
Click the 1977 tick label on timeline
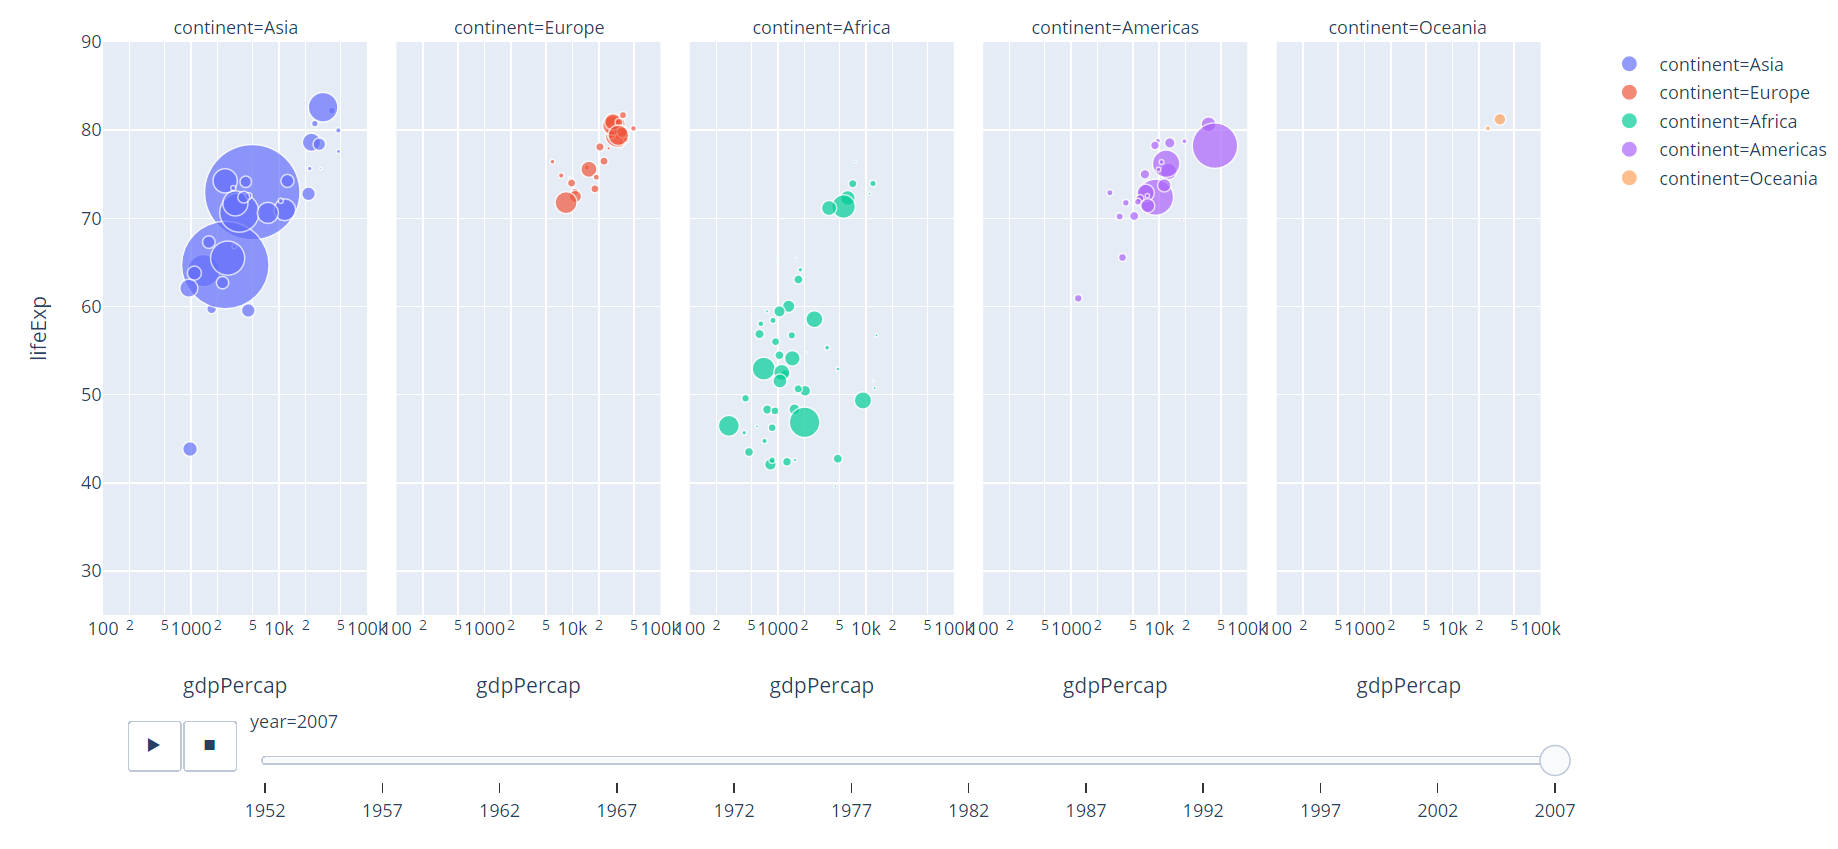pos(852,811)
